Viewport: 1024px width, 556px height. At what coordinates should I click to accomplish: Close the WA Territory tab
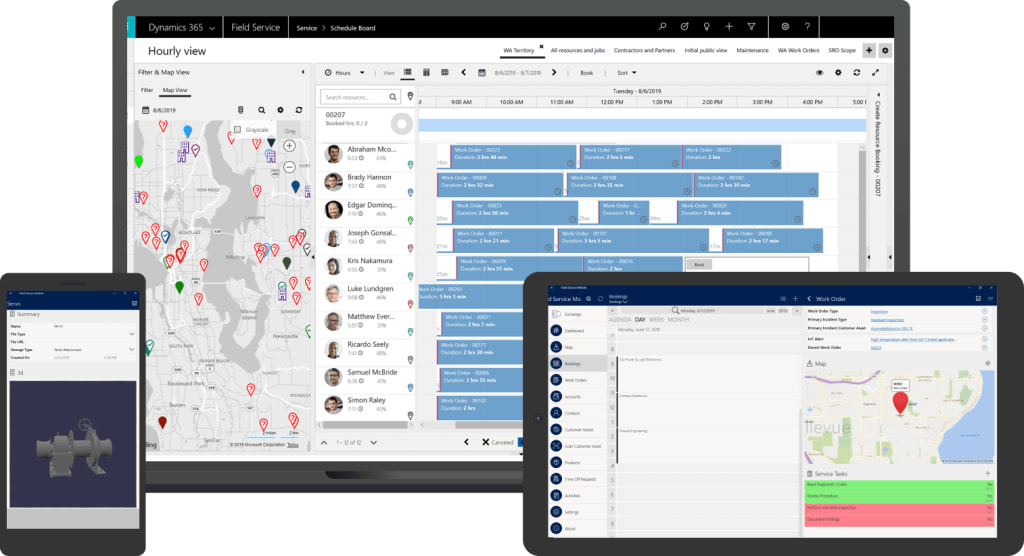tap(541, 46)
